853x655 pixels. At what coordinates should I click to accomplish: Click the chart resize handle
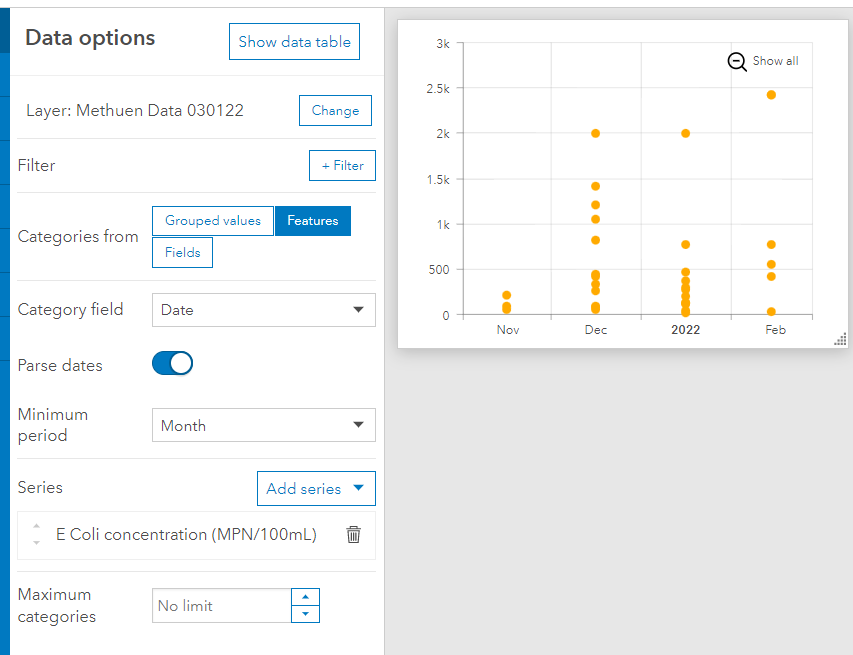click(840, 340)
